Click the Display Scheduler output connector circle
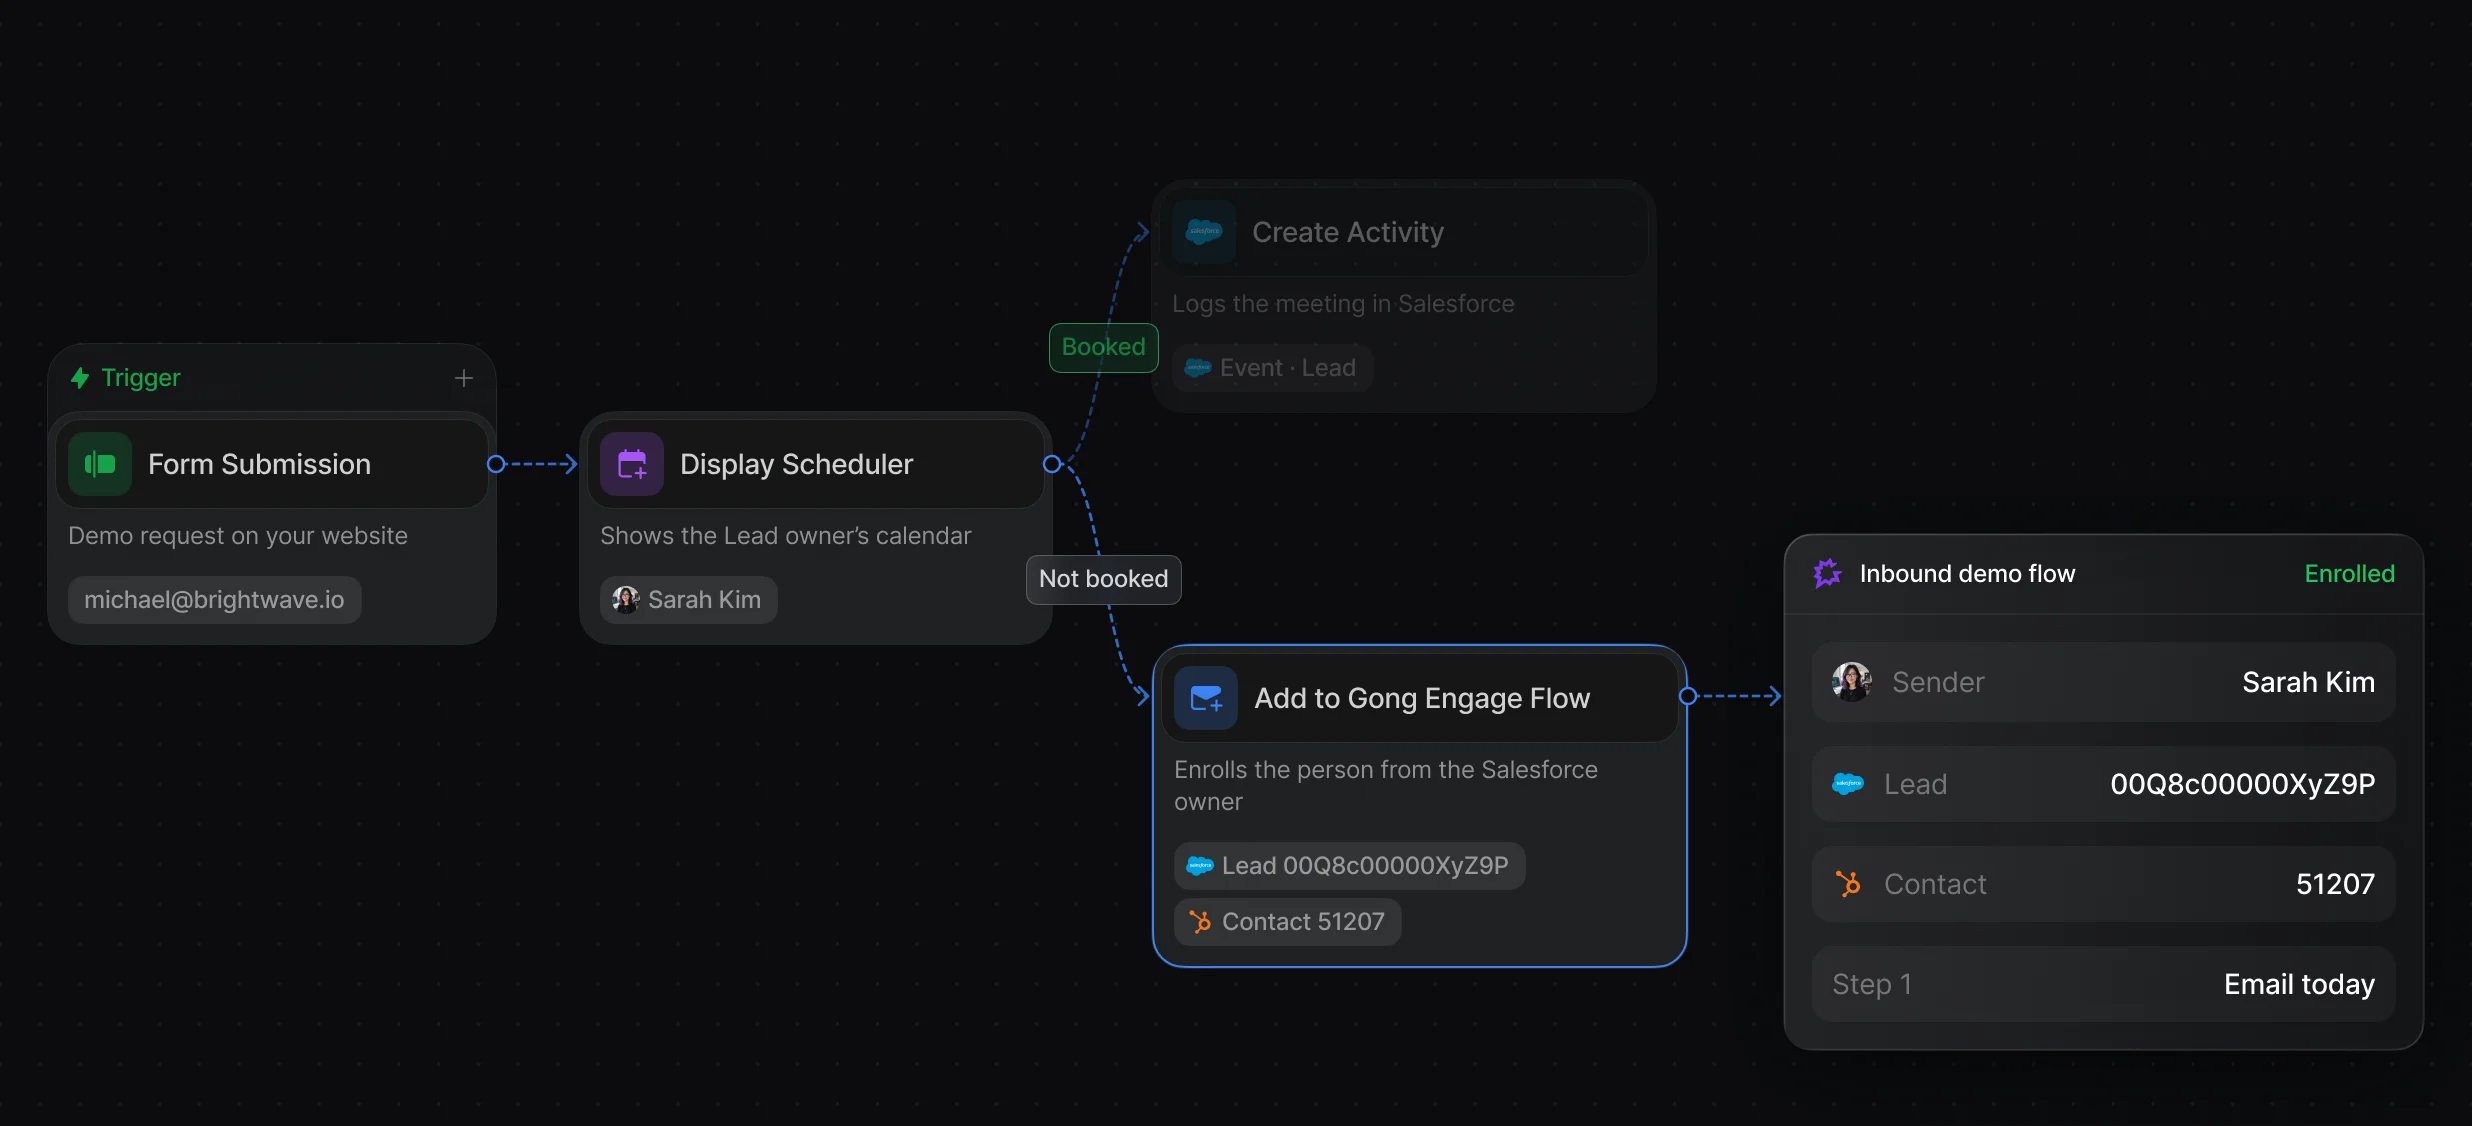Viewport: 2472px width, 1126px height. [x=1051, y=464]
